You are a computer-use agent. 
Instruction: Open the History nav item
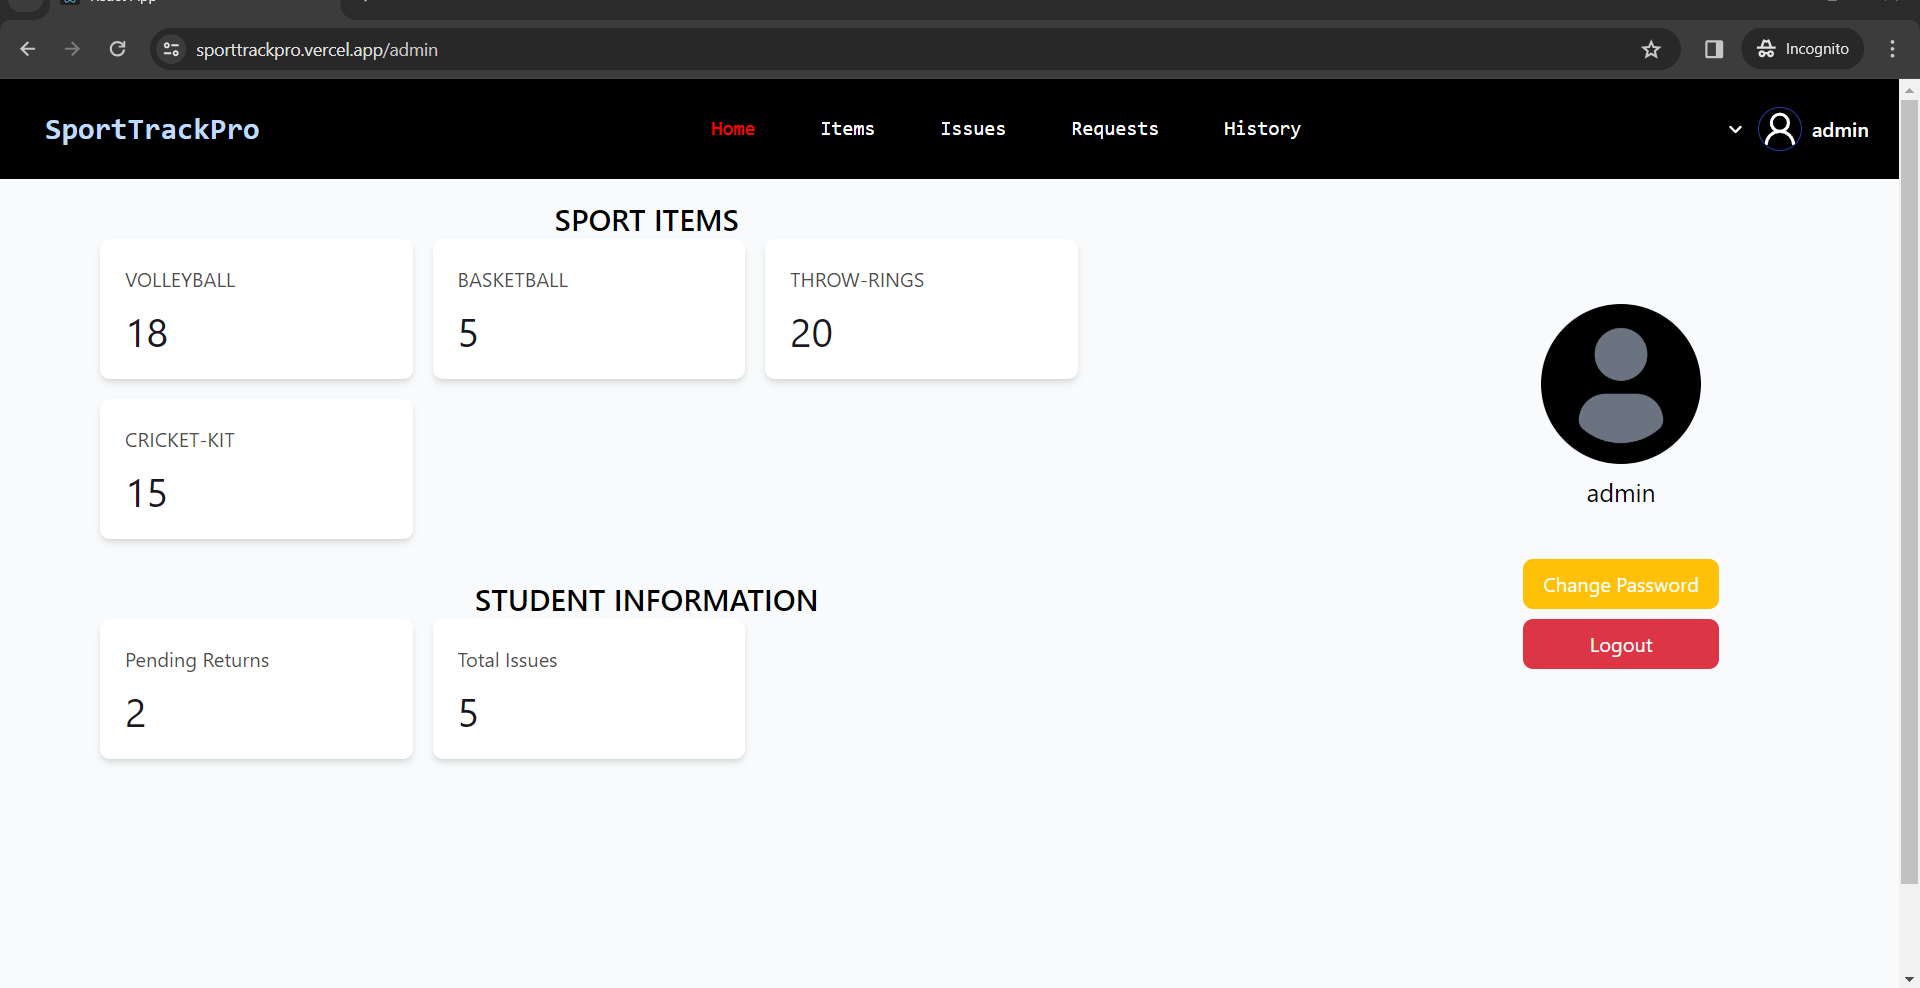point(1262,129)
